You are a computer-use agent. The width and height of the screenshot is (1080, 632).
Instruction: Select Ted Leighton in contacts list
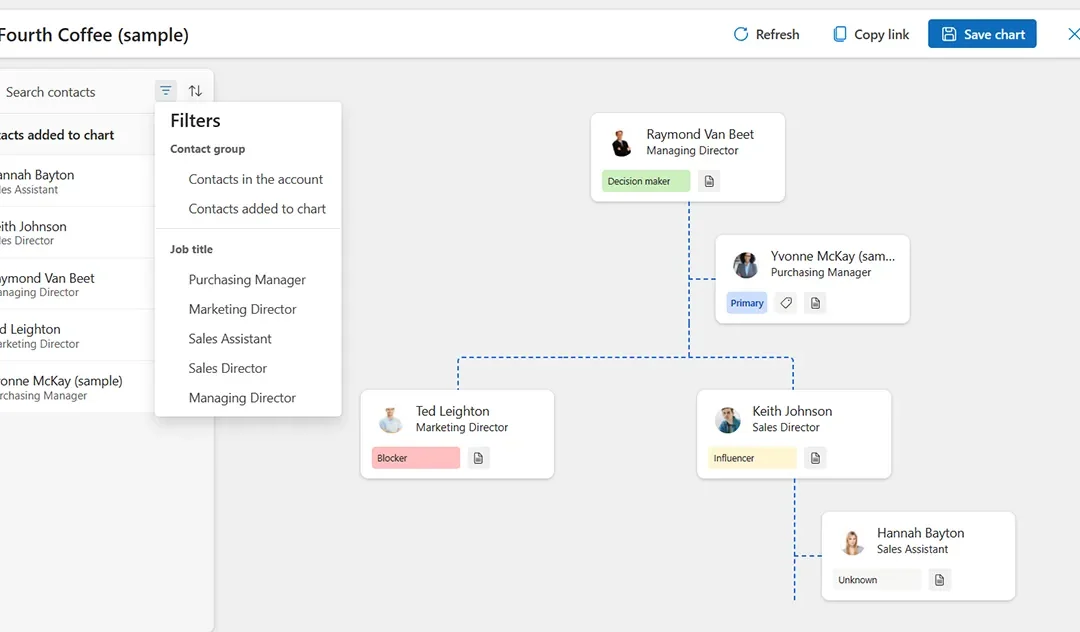[77, 336]
